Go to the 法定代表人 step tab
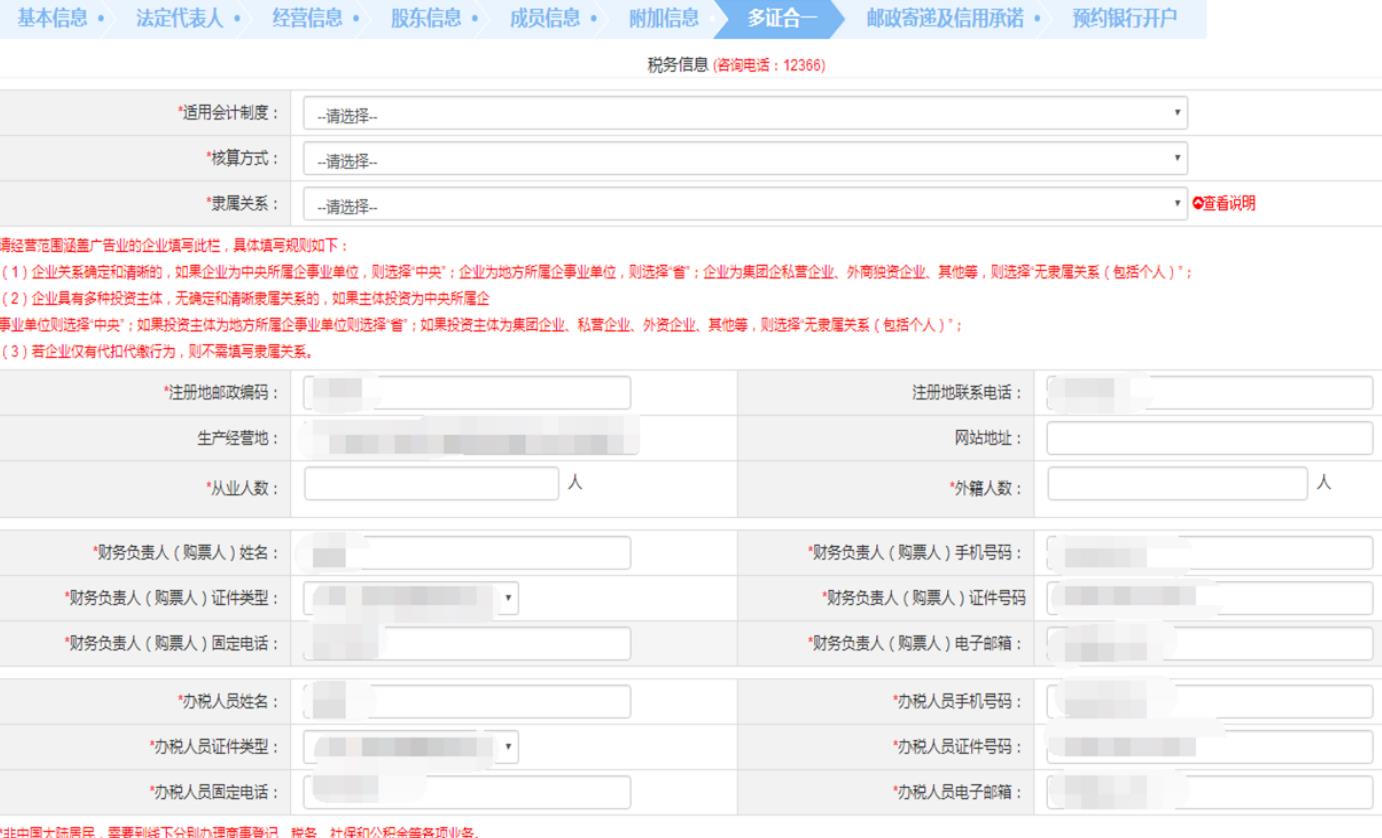Image resolution: width=1382 pixels, height=838 pixels. (x=179, y=20)
